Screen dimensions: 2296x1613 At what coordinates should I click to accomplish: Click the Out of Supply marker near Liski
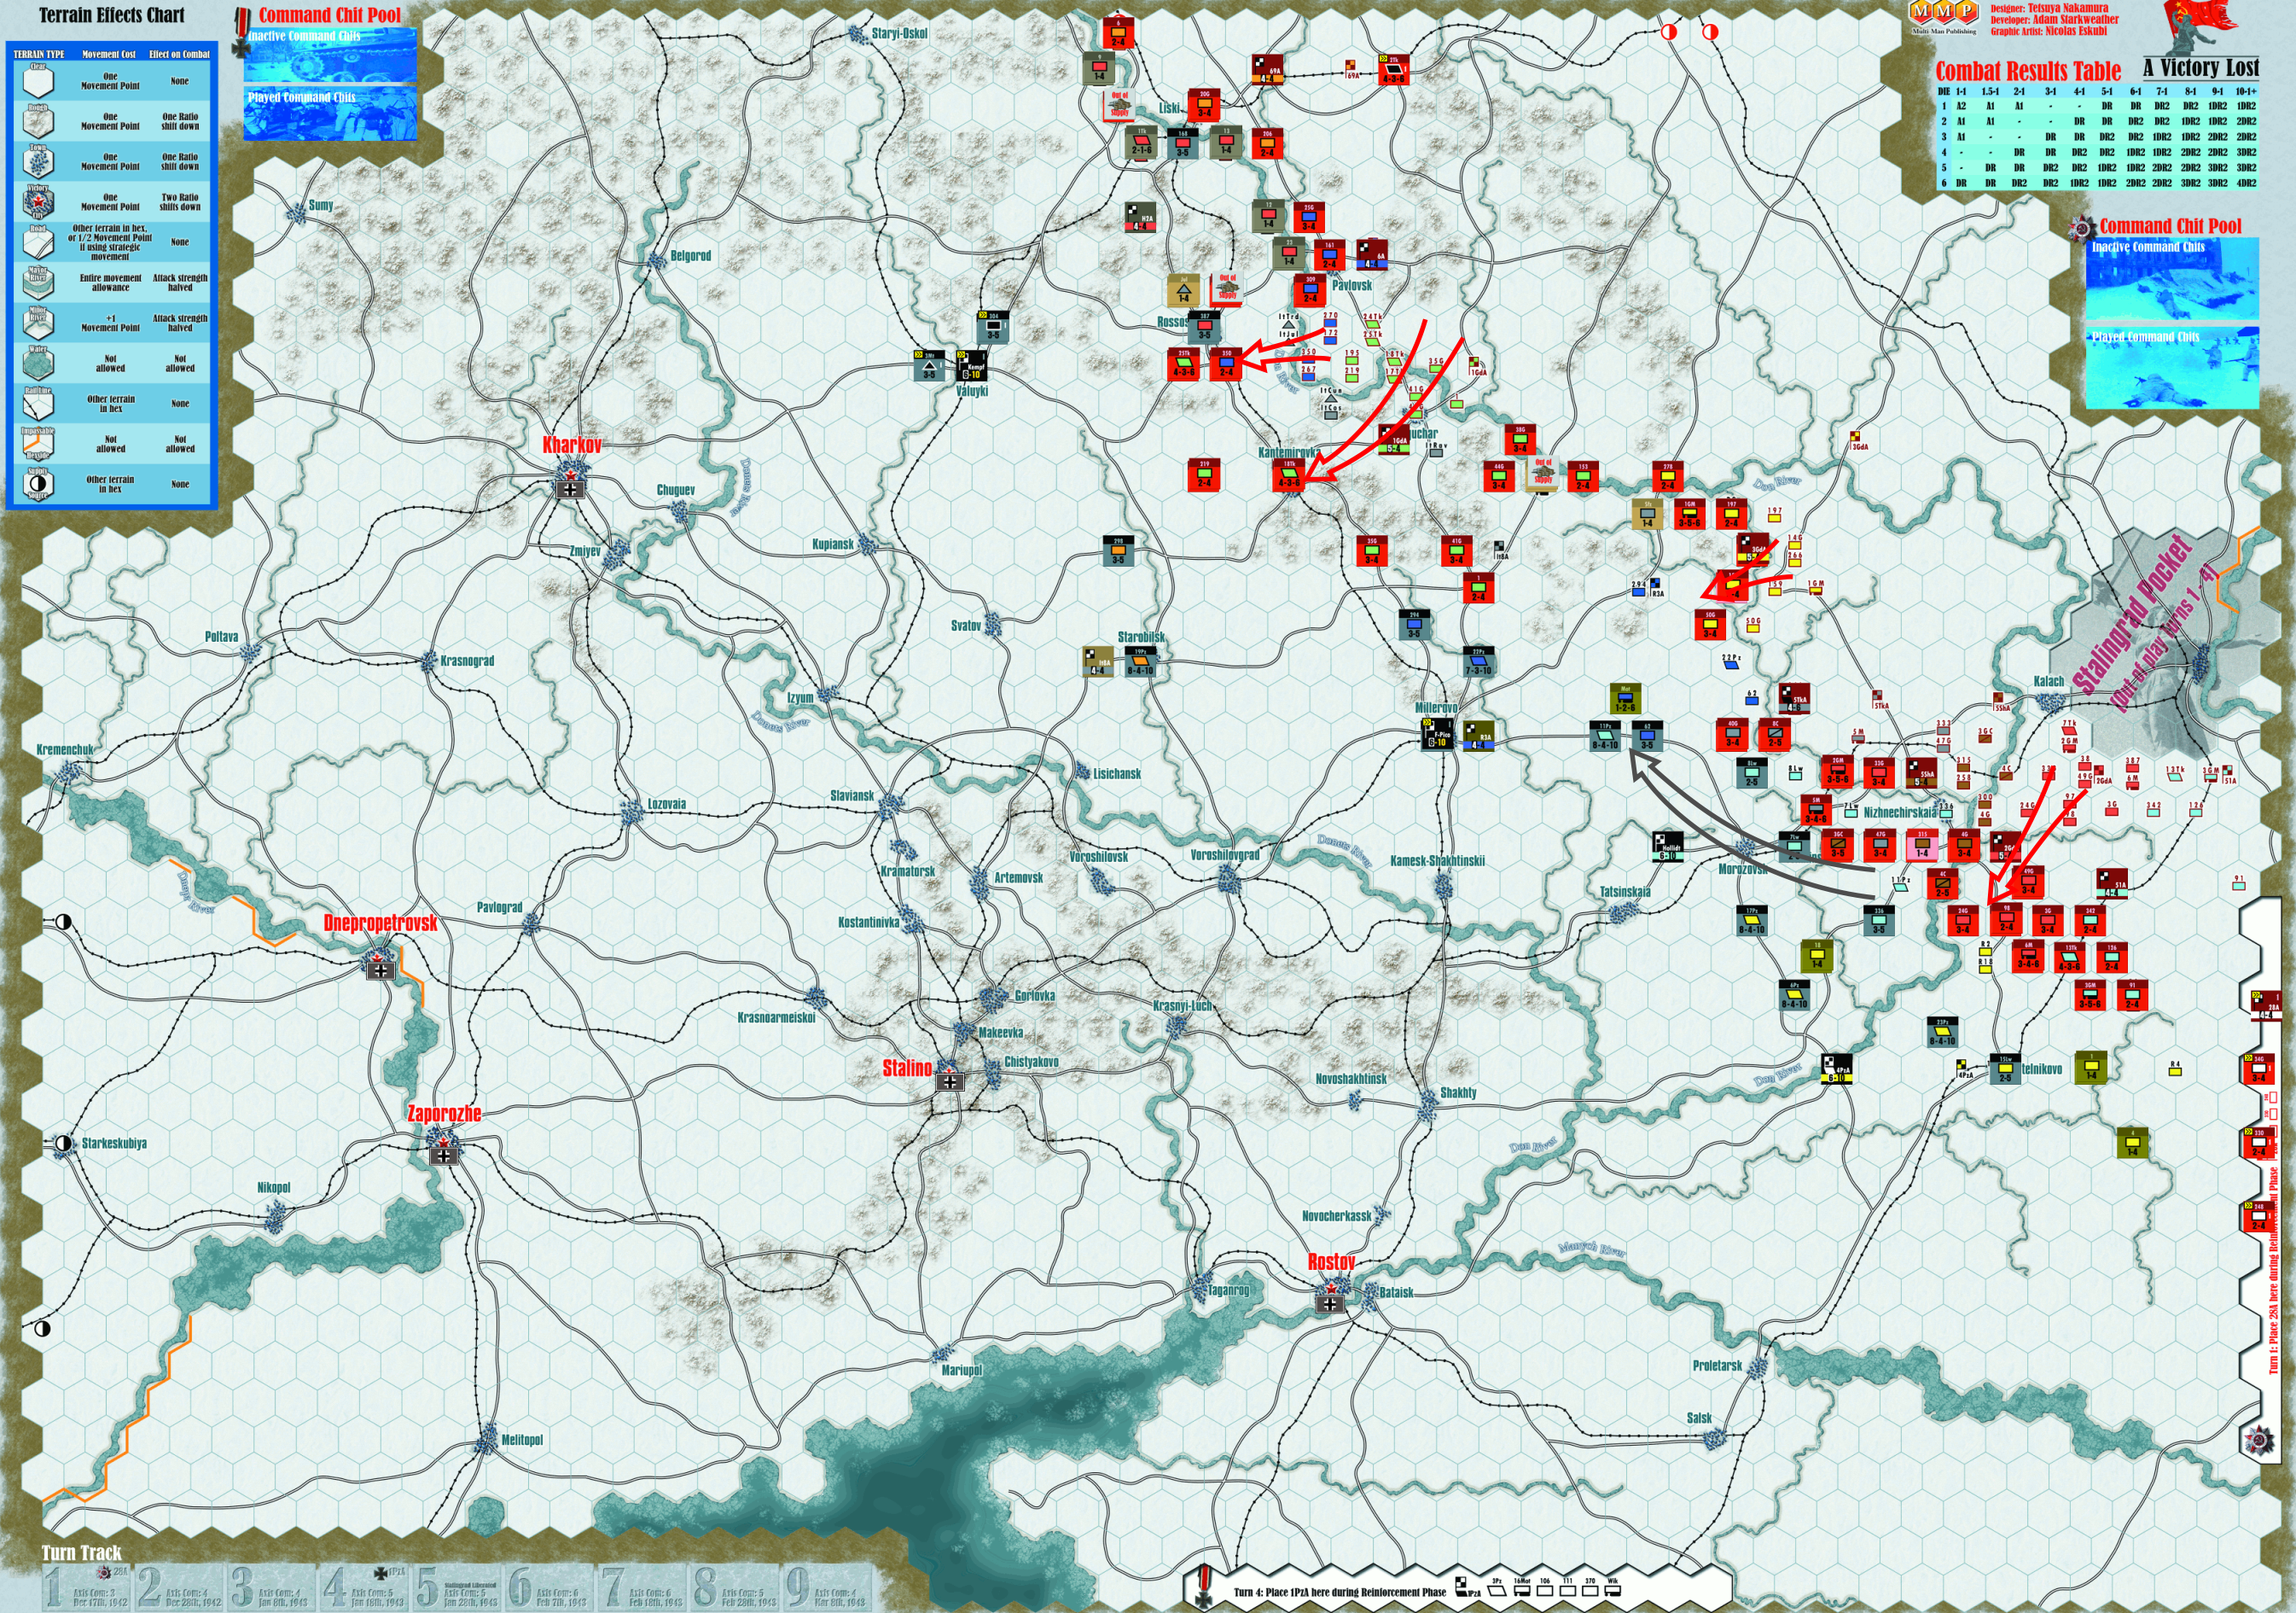pyautogui.click(x=1120, y=105)
